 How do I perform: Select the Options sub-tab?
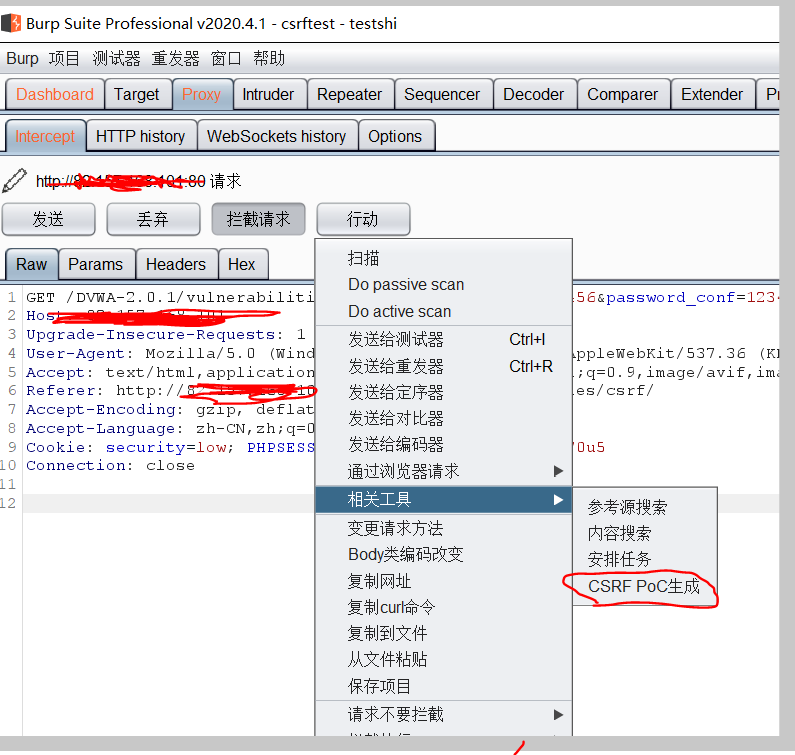pos(395,136)
